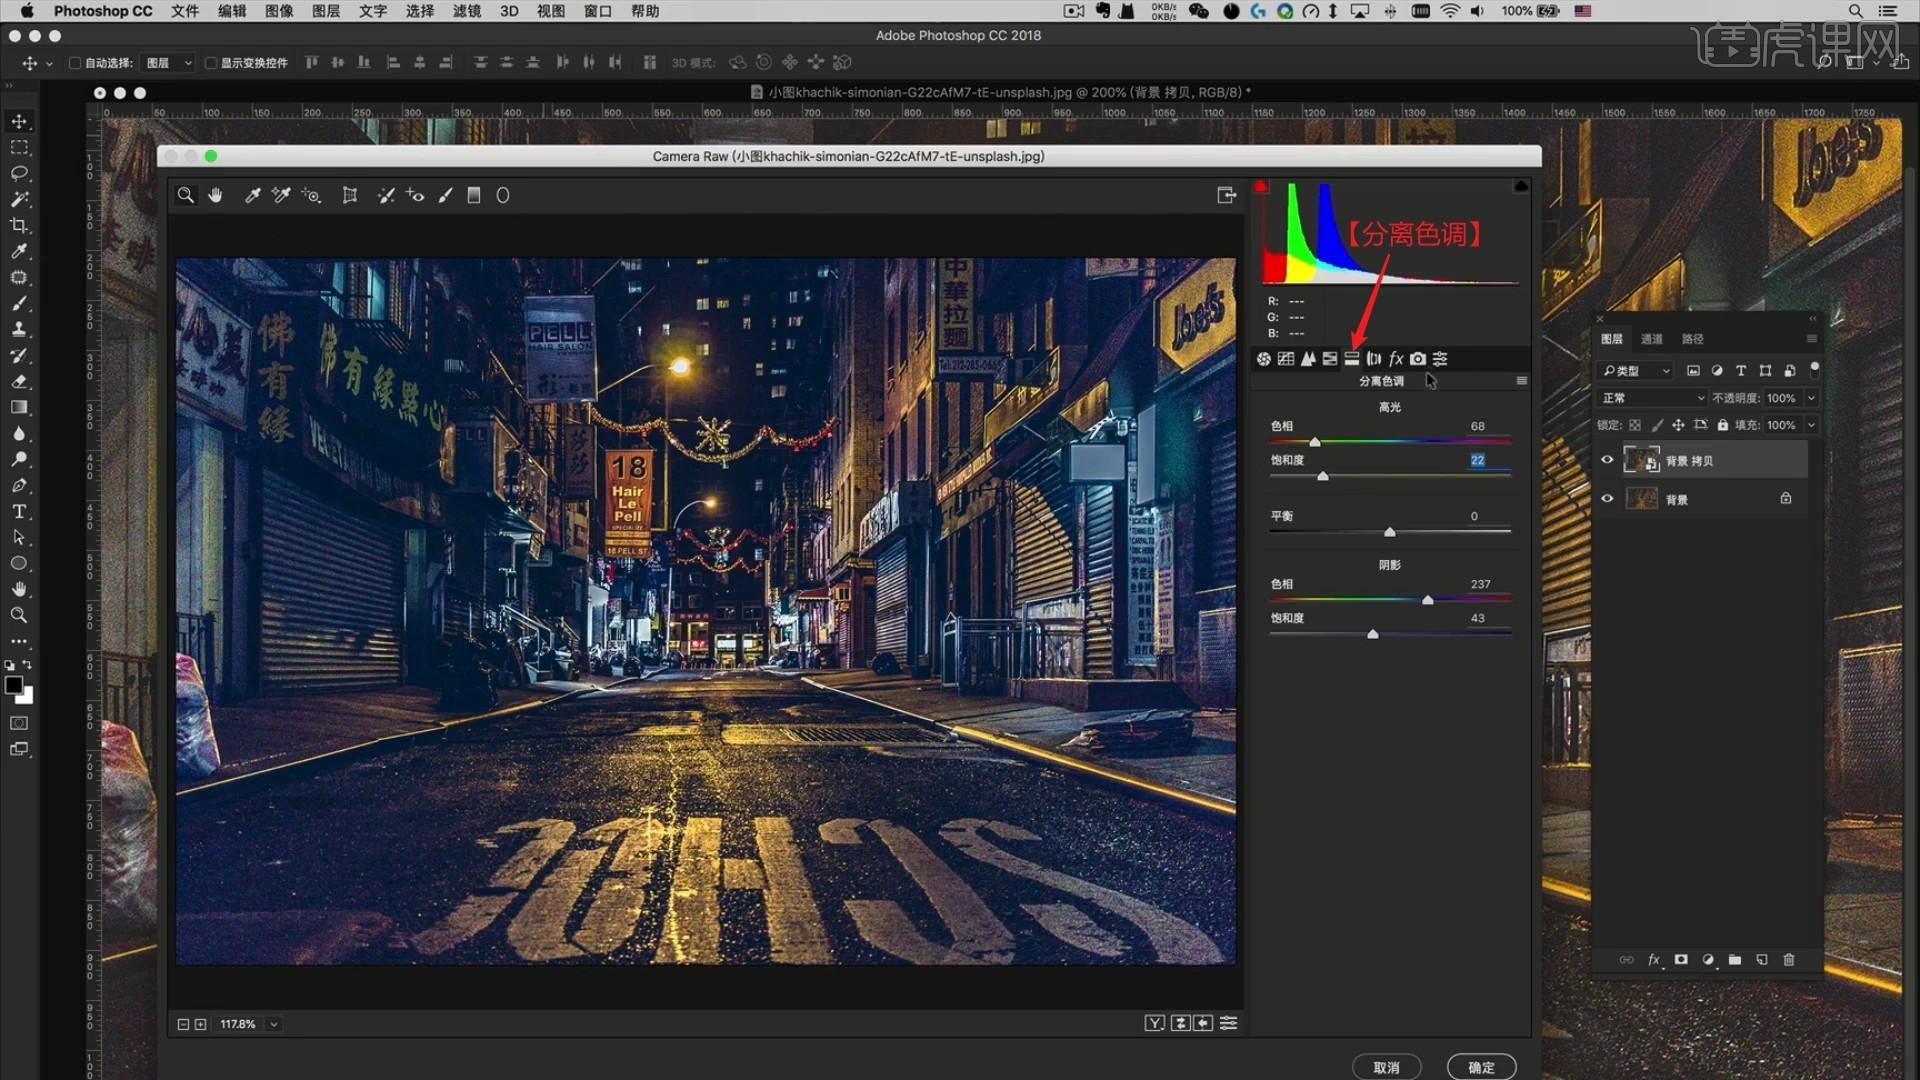Open the 滤镜 menu

tap(466, 11)
